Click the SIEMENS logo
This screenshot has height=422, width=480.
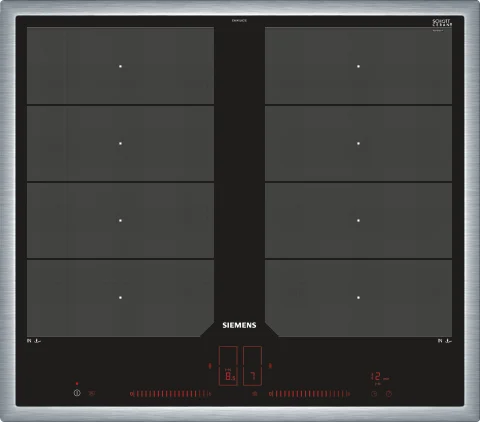tap(239, 325)
